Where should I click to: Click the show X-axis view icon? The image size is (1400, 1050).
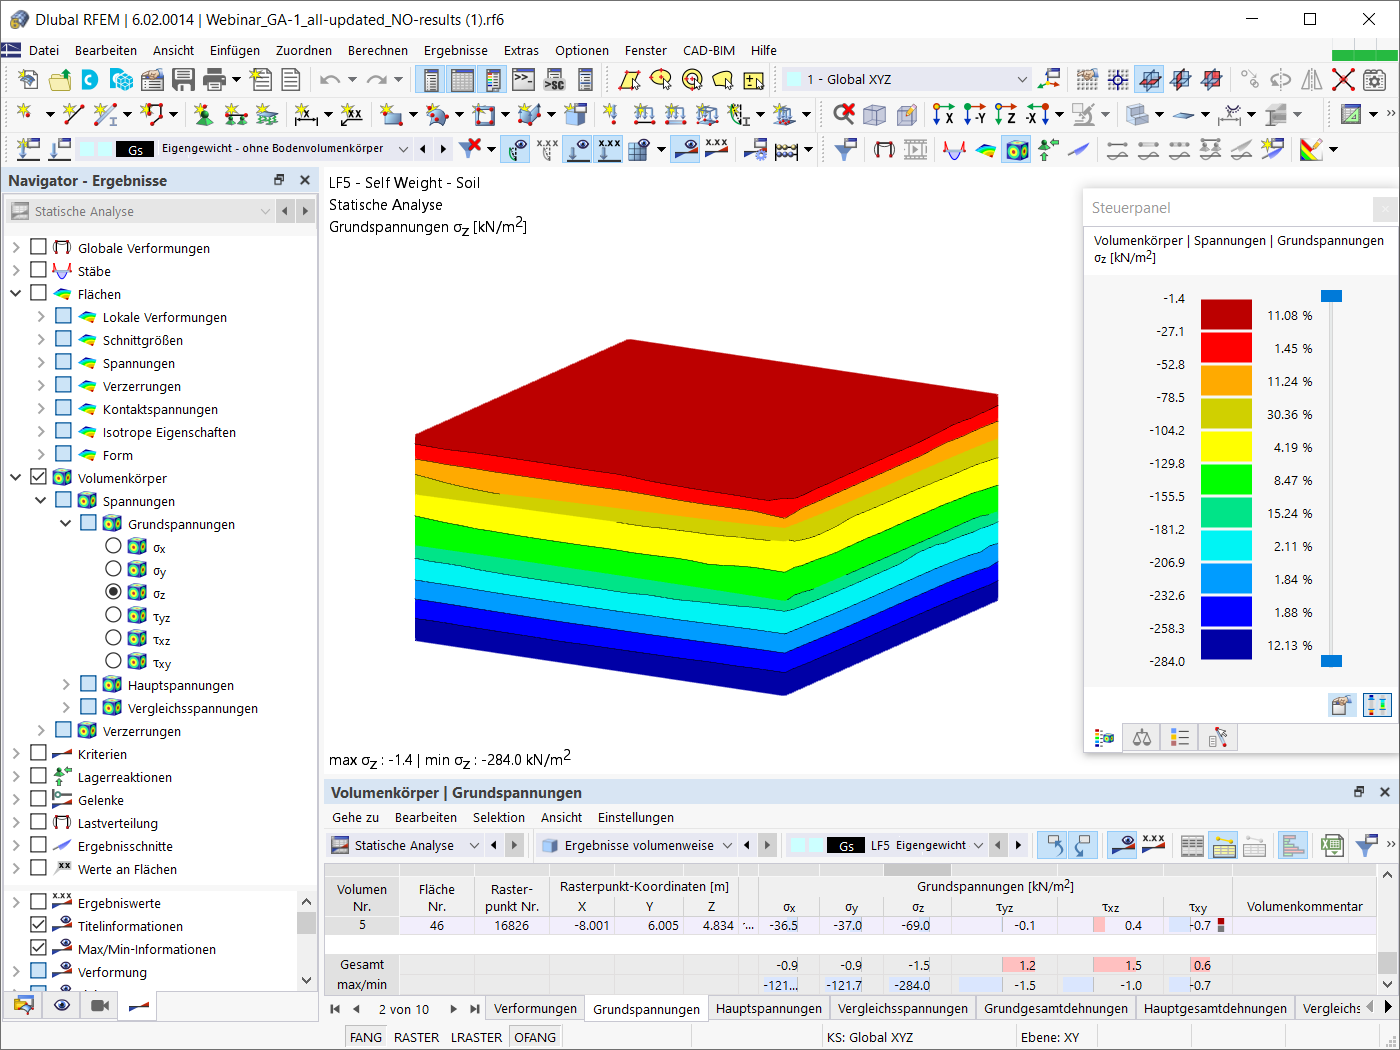point(943,115)
